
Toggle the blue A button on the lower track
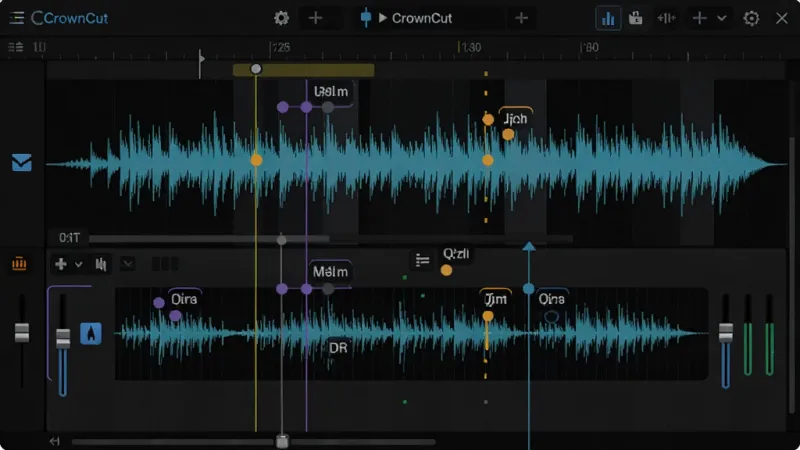[x=91, y=334]
